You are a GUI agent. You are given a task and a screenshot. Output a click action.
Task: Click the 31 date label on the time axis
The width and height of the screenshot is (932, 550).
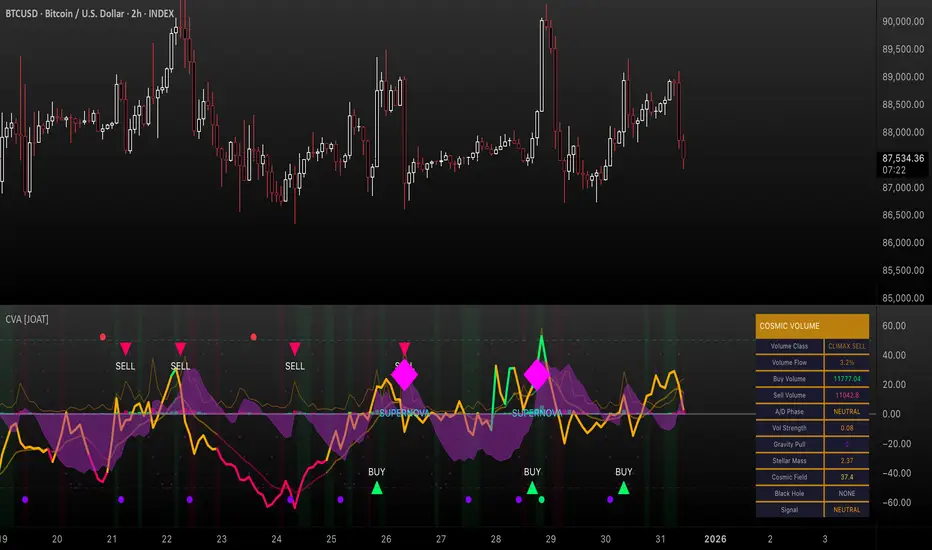point(660,539)
